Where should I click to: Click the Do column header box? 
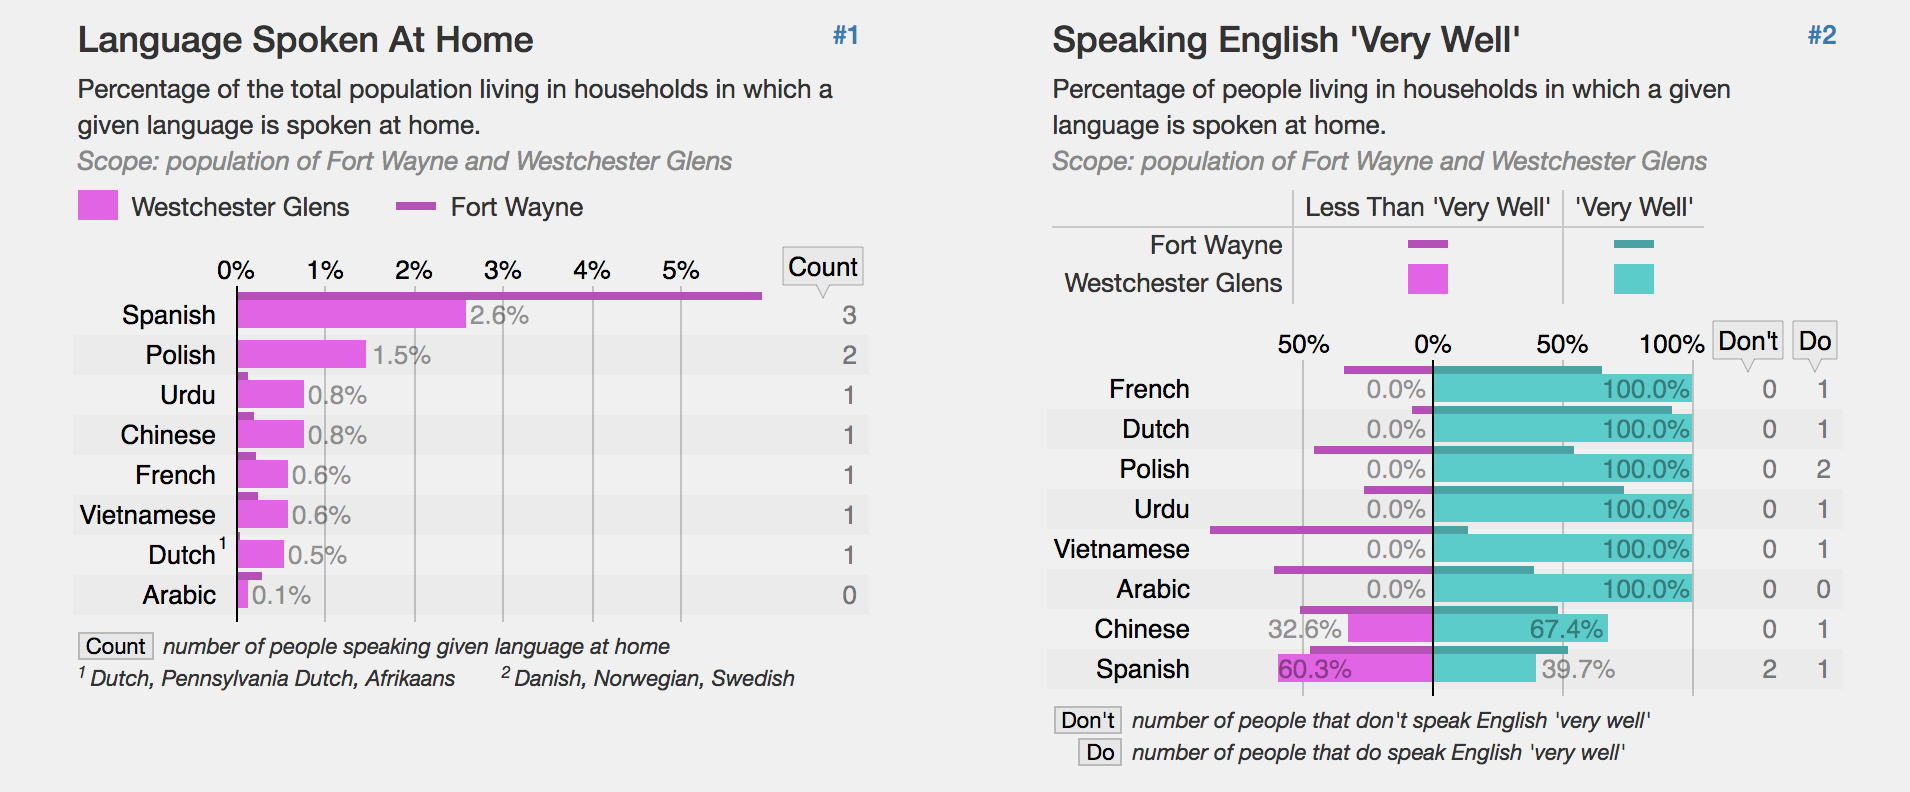1814,341
